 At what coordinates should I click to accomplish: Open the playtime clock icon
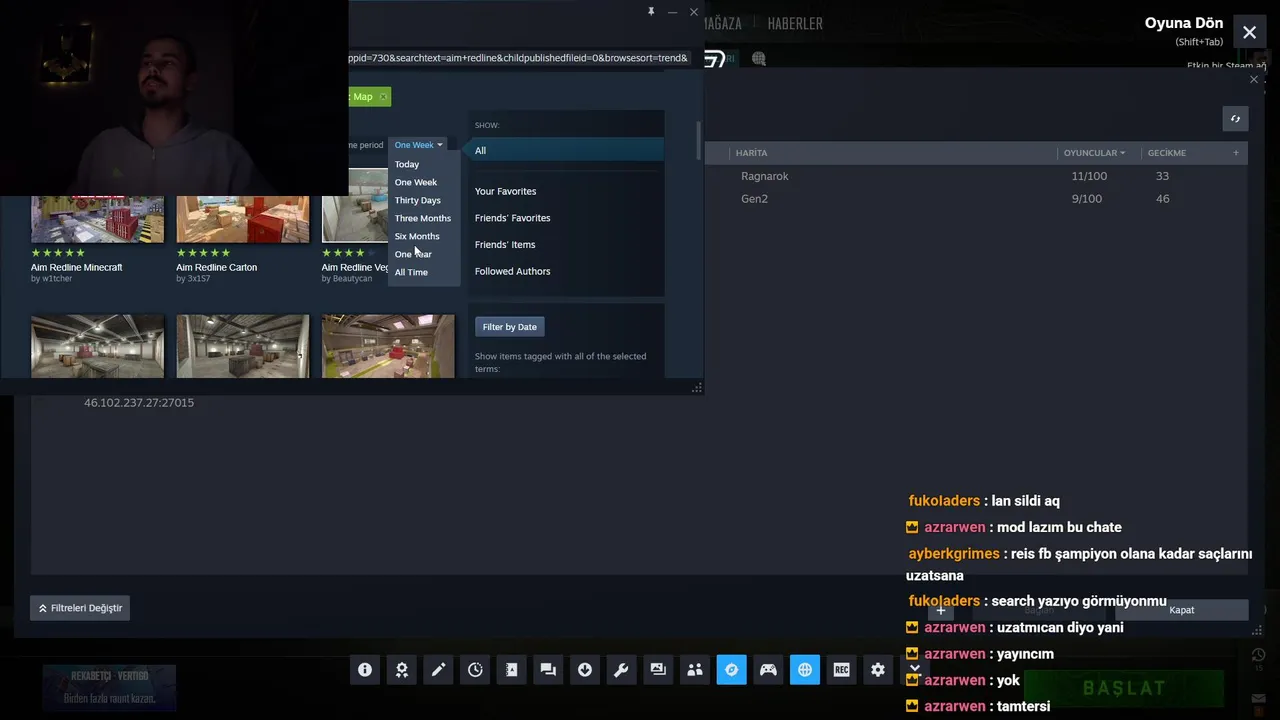(x=475, y=670)
